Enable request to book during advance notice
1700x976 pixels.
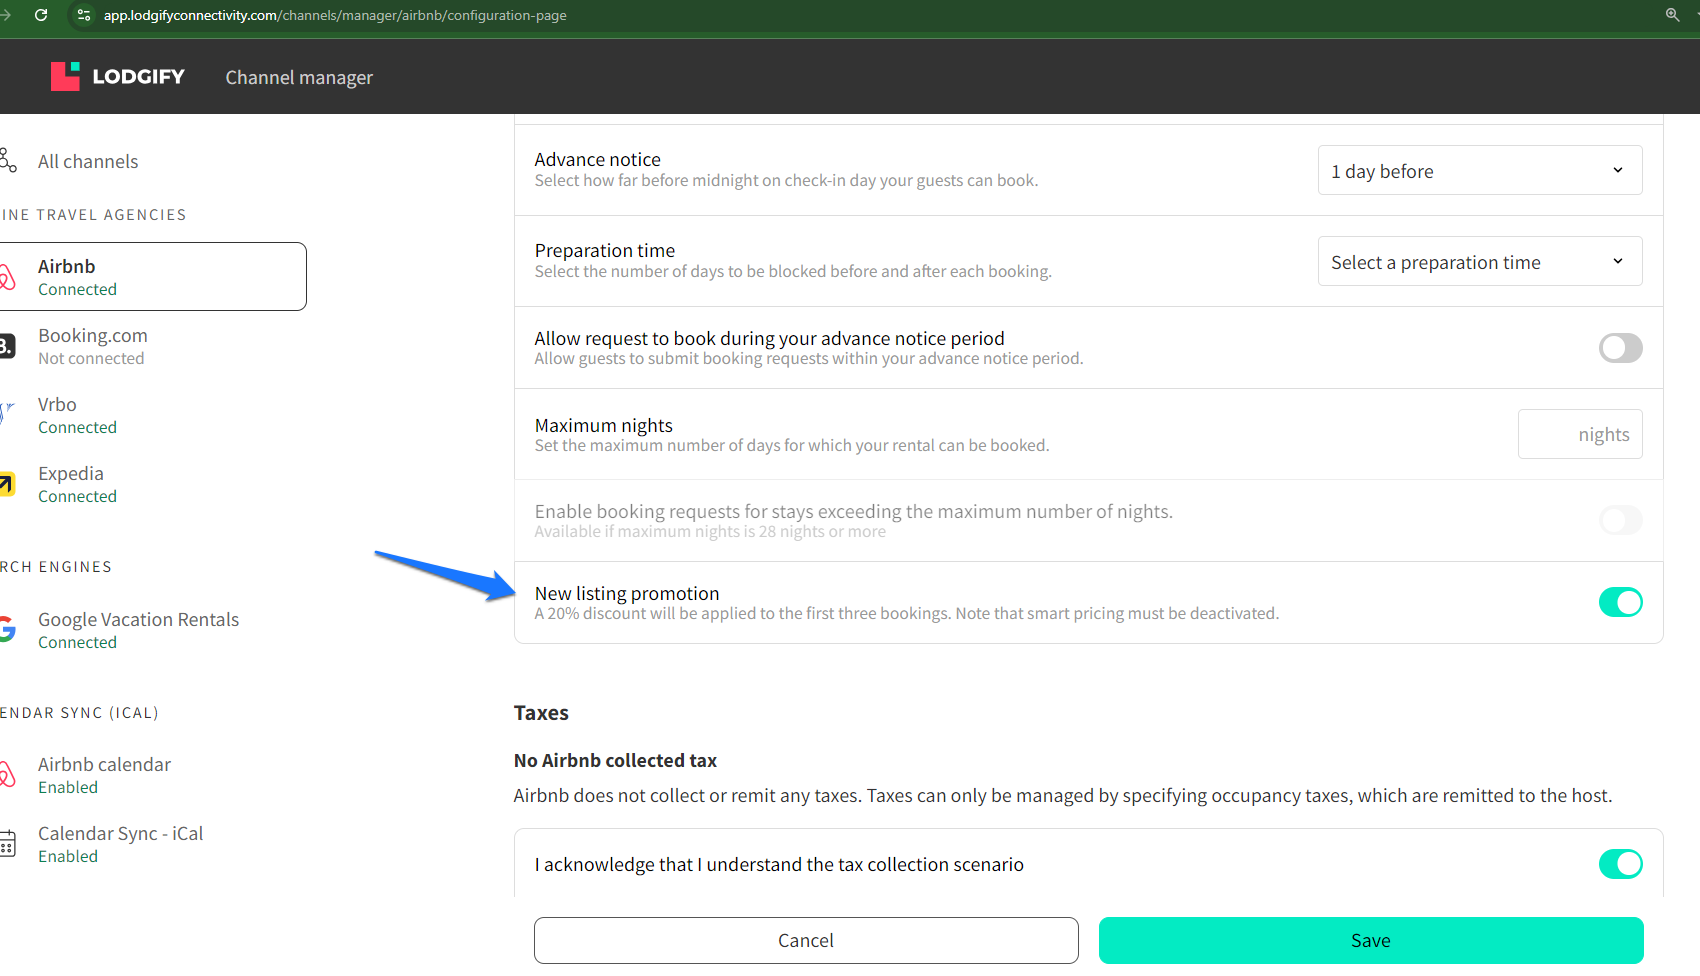coord(1620,348)
